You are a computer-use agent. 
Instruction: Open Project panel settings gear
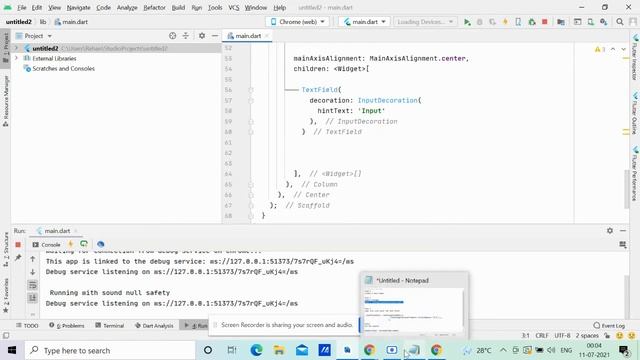(202, 36)
